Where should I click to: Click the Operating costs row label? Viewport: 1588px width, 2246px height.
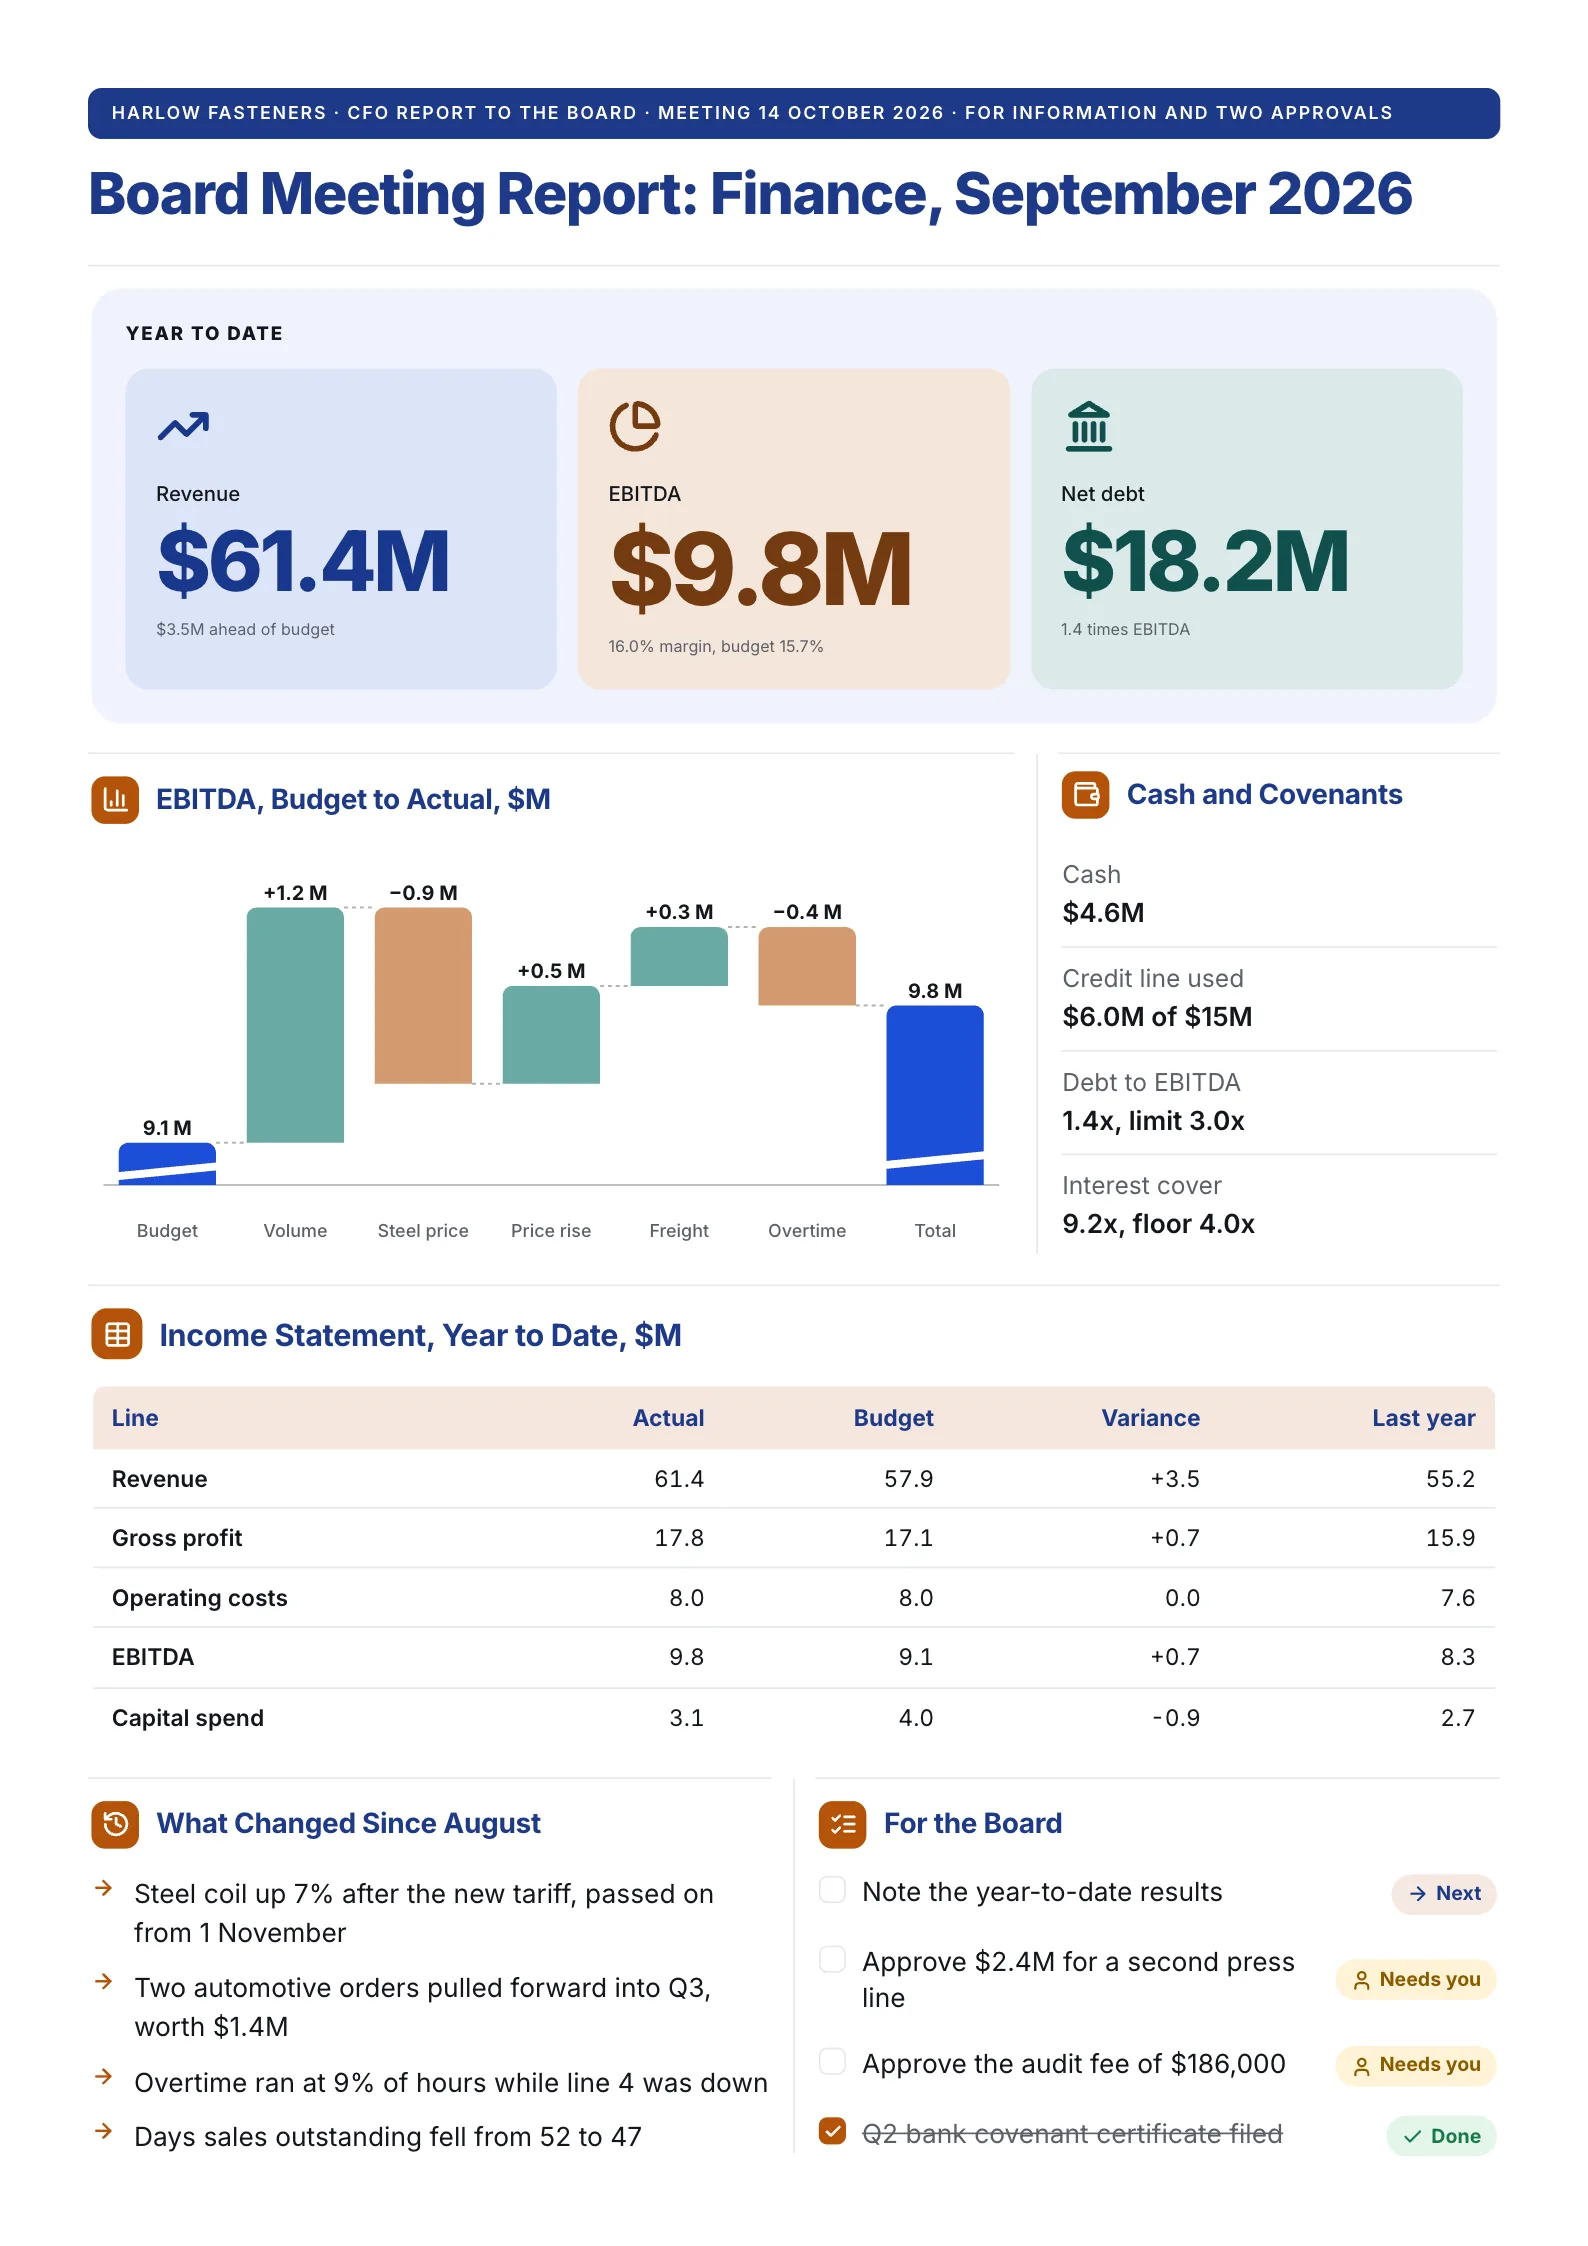(x=199, y=1598)
